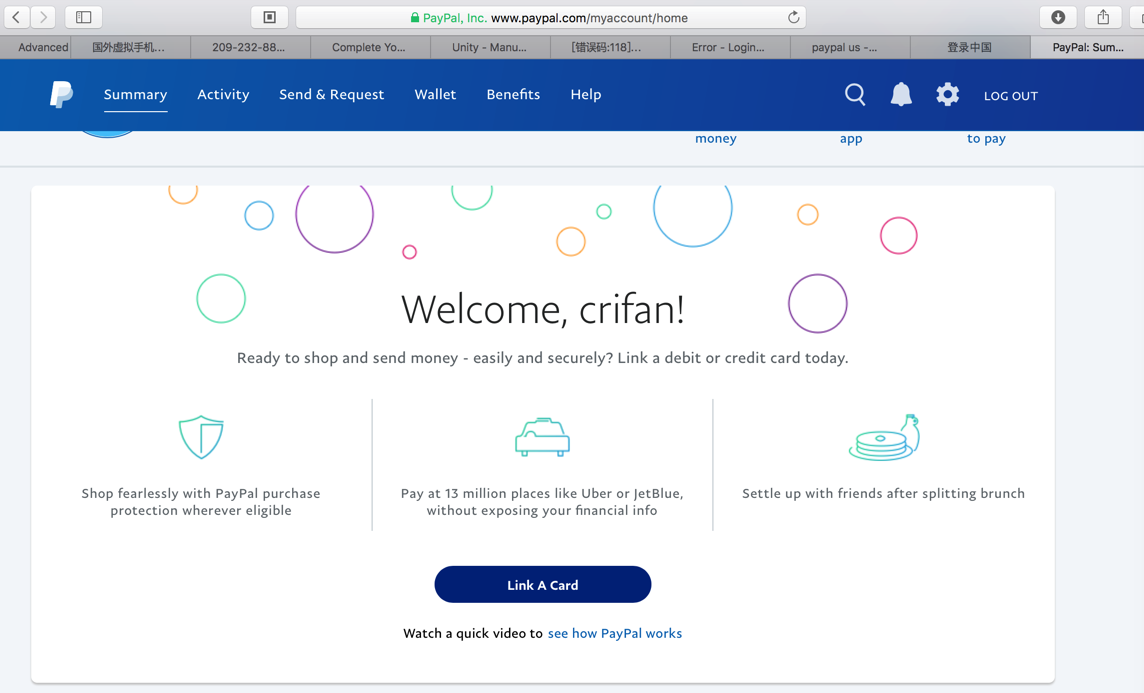Click the 'app' link below header

point(851,139)
